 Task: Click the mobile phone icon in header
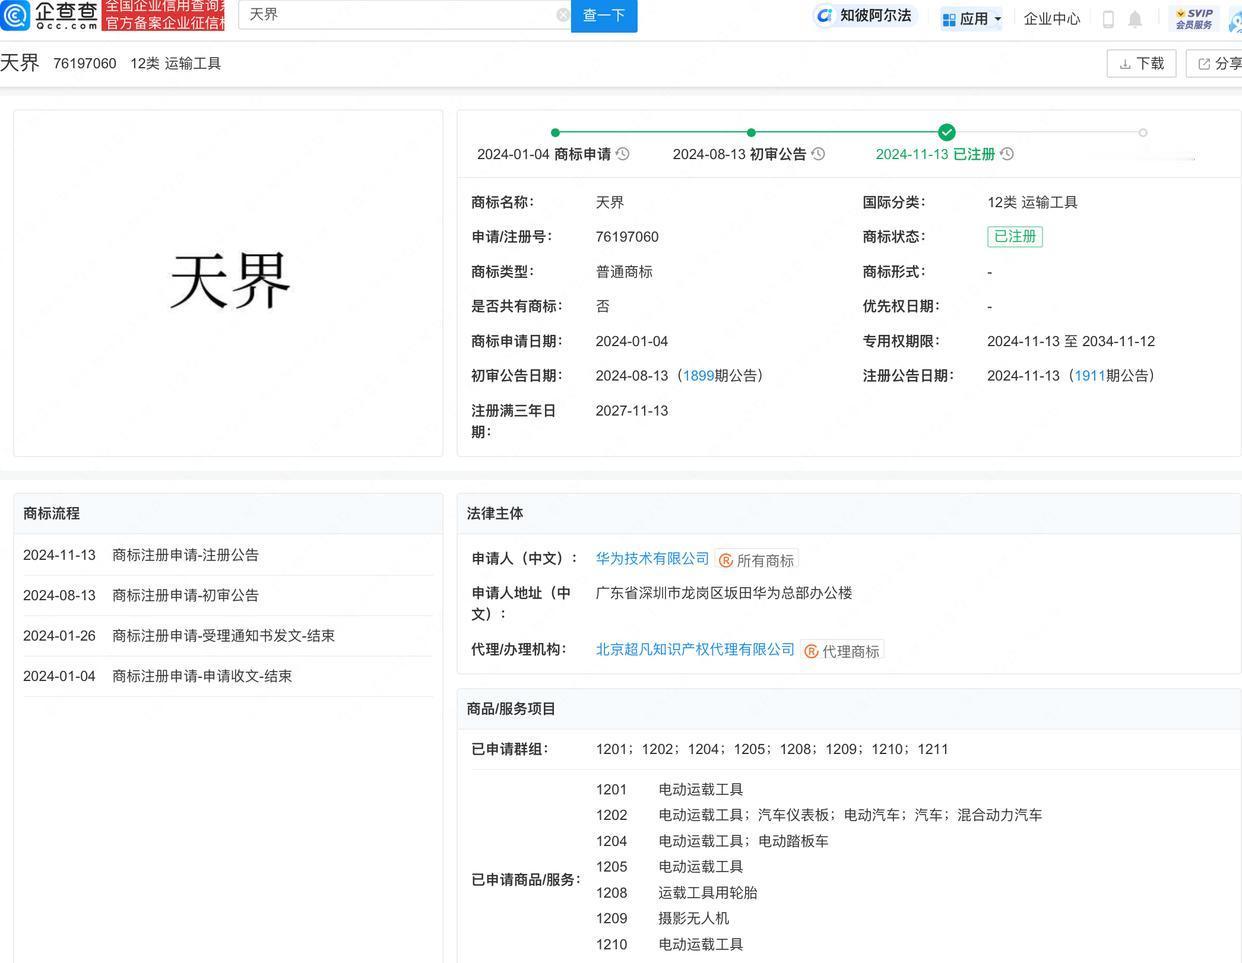(1108, 19)
